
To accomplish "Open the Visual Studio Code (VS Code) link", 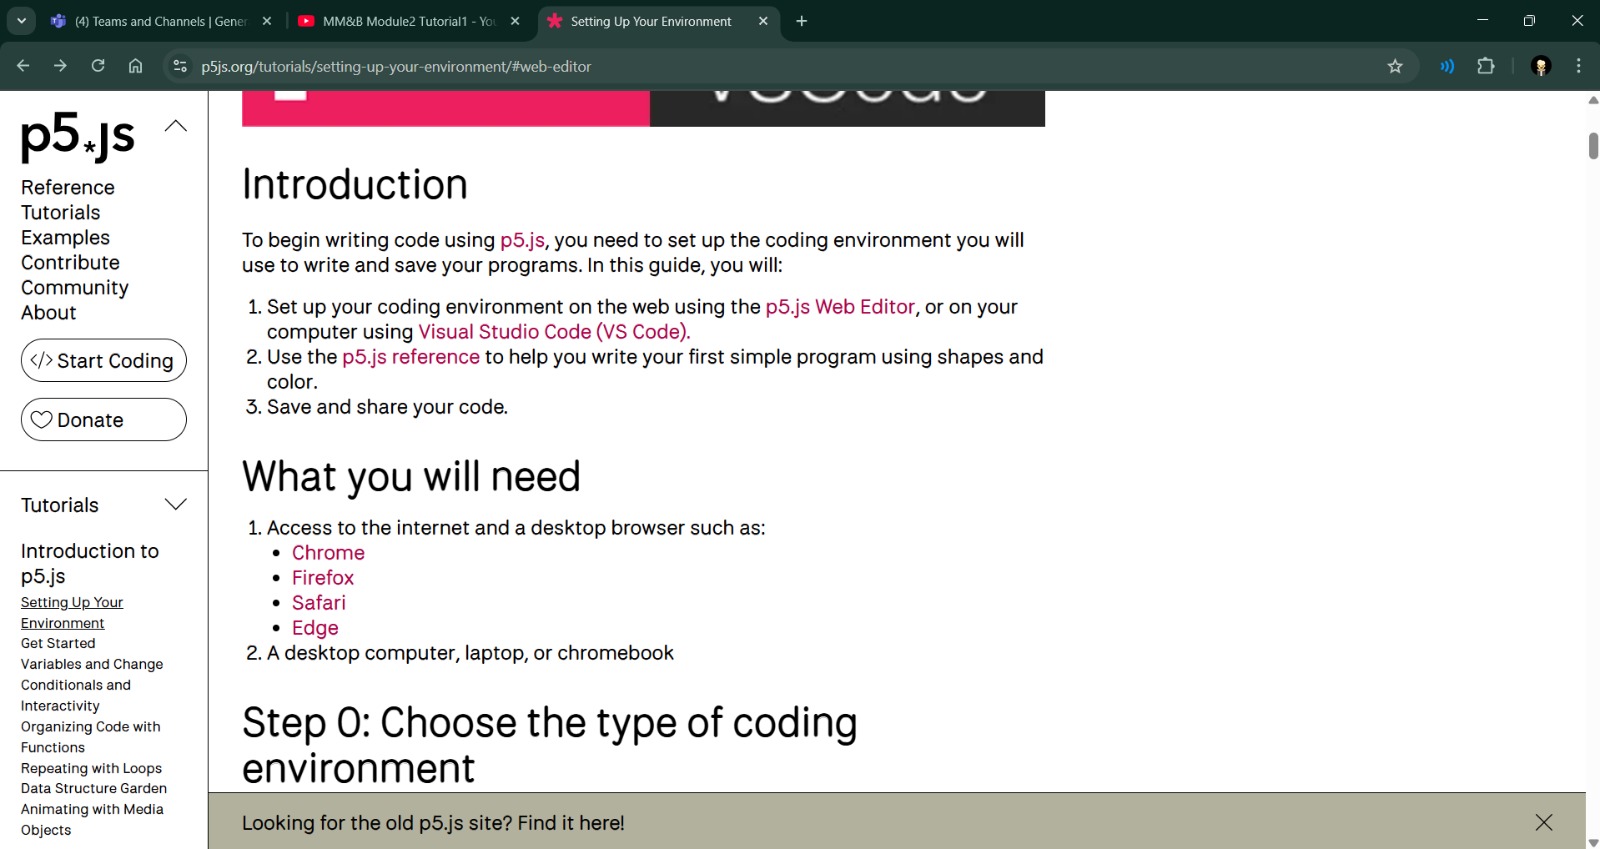I will (x=554, y=332).
